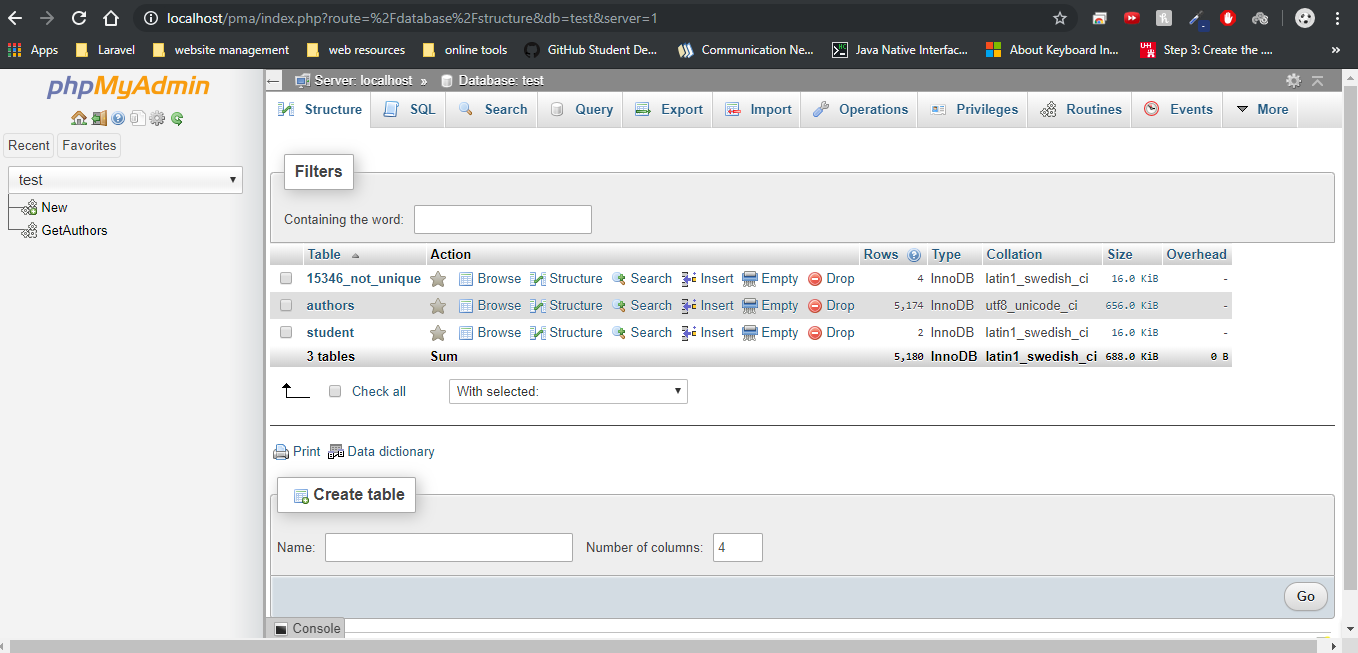Favorite the authors table star

(438, 306)
